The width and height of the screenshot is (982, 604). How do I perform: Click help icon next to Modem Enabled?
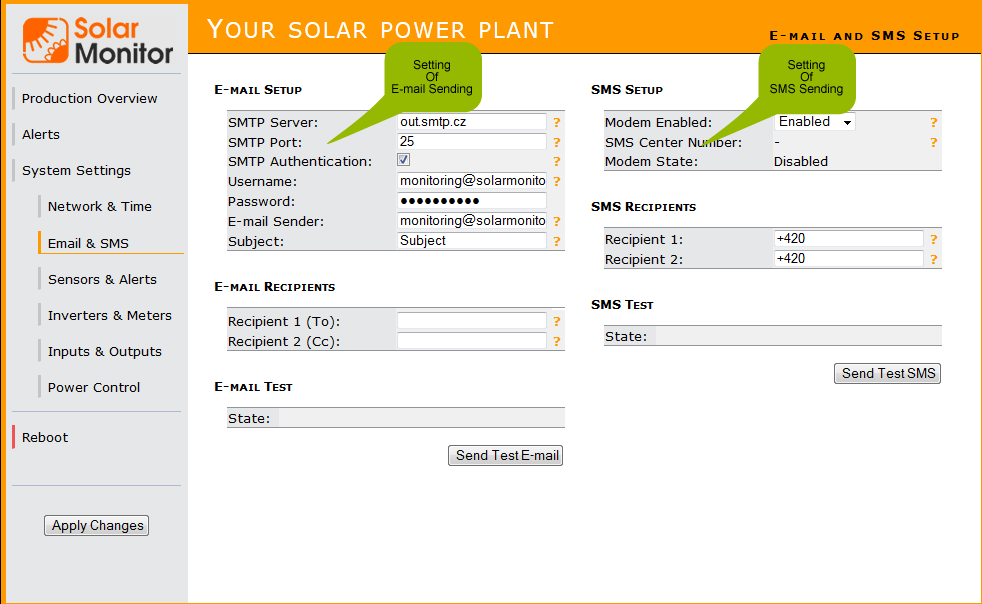[934, 122]
